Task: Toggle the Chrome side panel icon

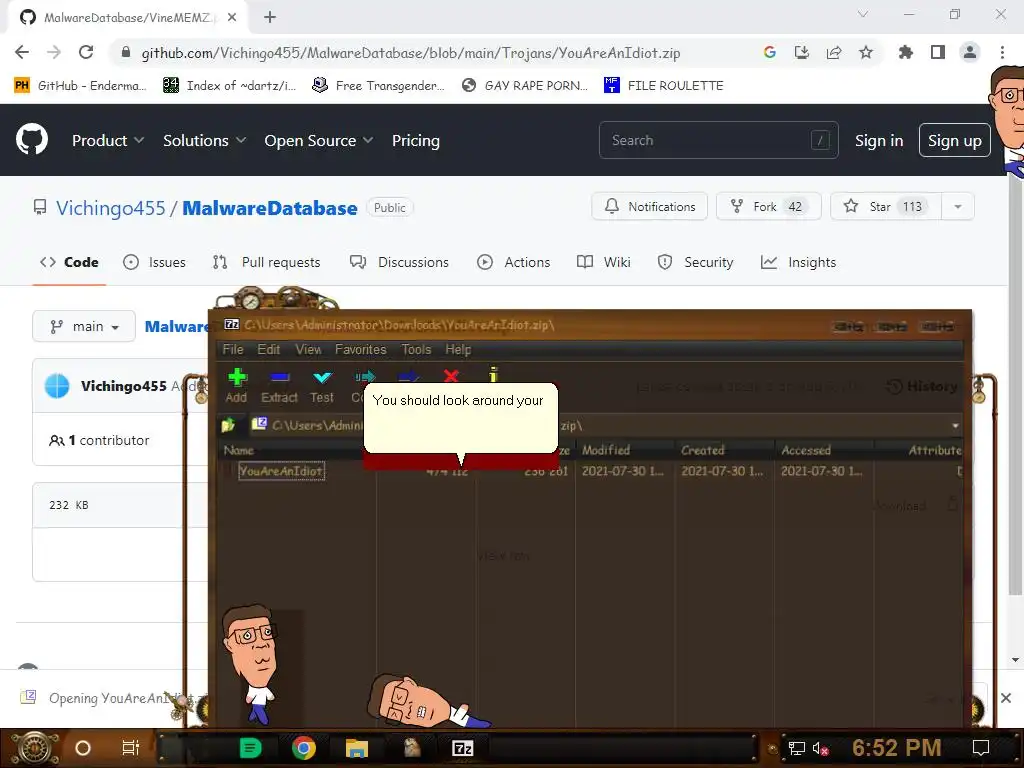Action: (938, 52)
